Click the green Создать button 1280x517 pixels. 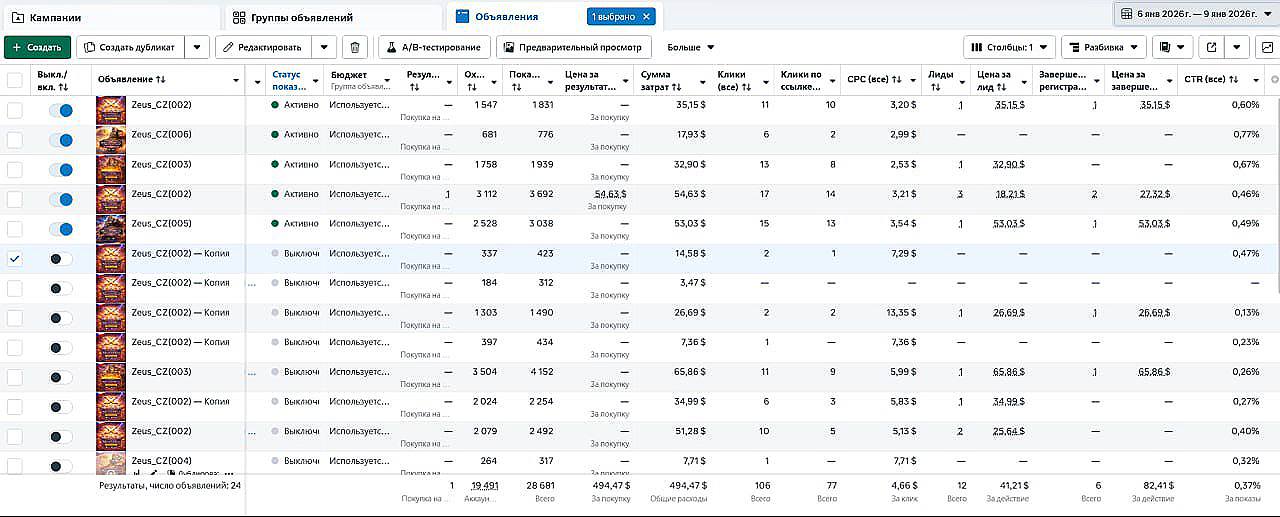point(37,47)
